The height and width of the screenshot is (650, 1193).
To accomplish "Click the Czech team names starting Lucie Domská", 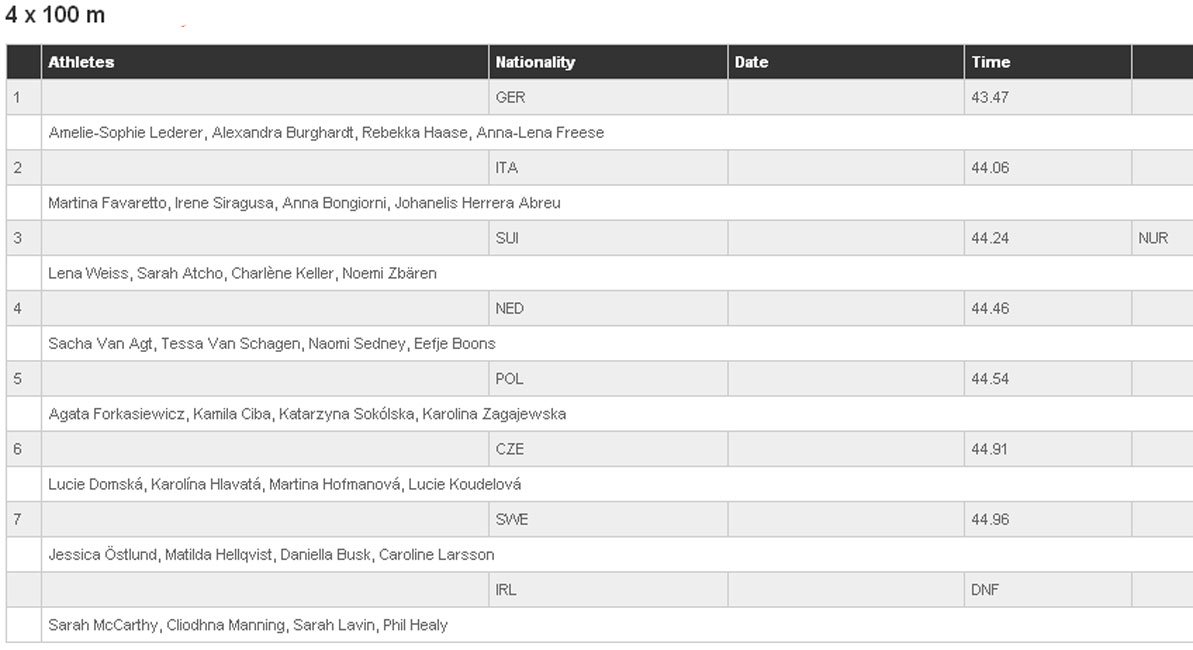I will tap(285, 484).
